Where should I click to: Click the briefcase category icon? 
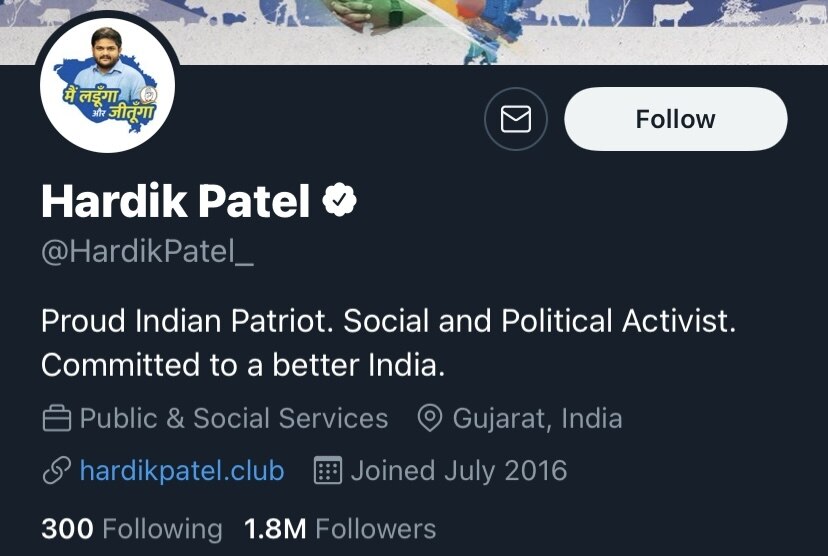56,418
